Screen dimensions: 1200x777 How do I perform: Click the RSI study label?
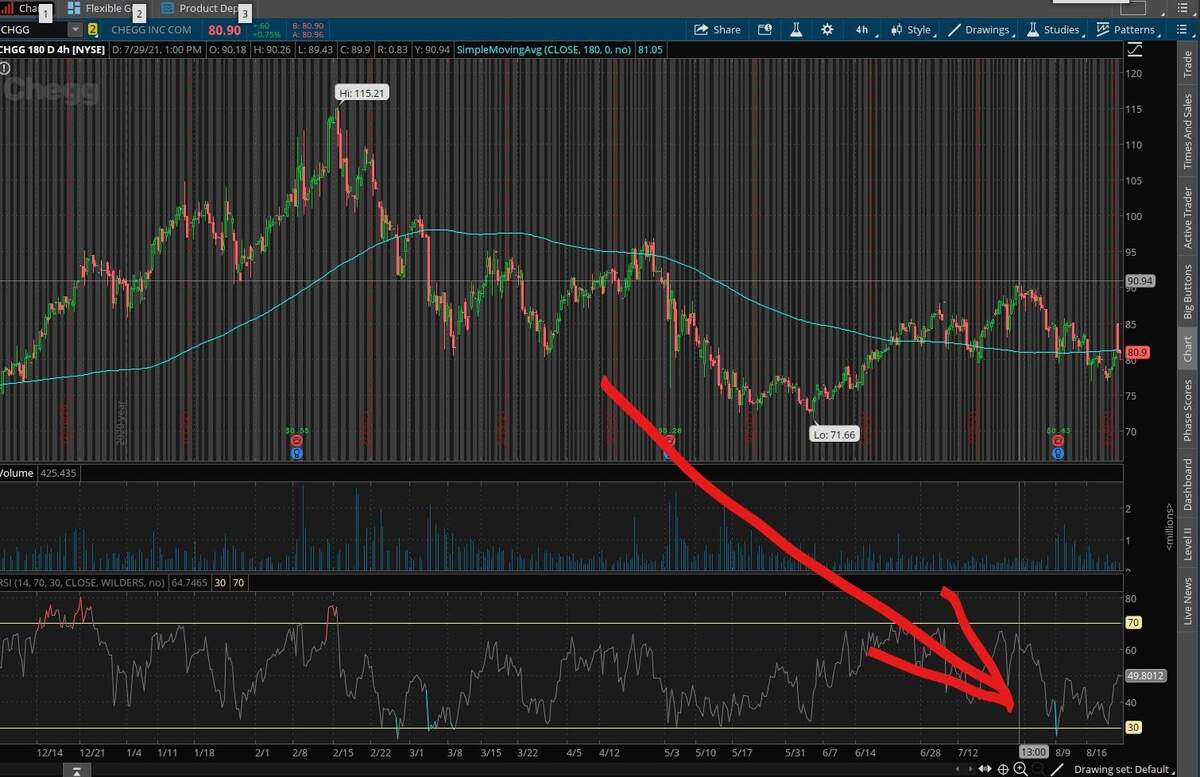pyautogui.click(x=83, y=582)
